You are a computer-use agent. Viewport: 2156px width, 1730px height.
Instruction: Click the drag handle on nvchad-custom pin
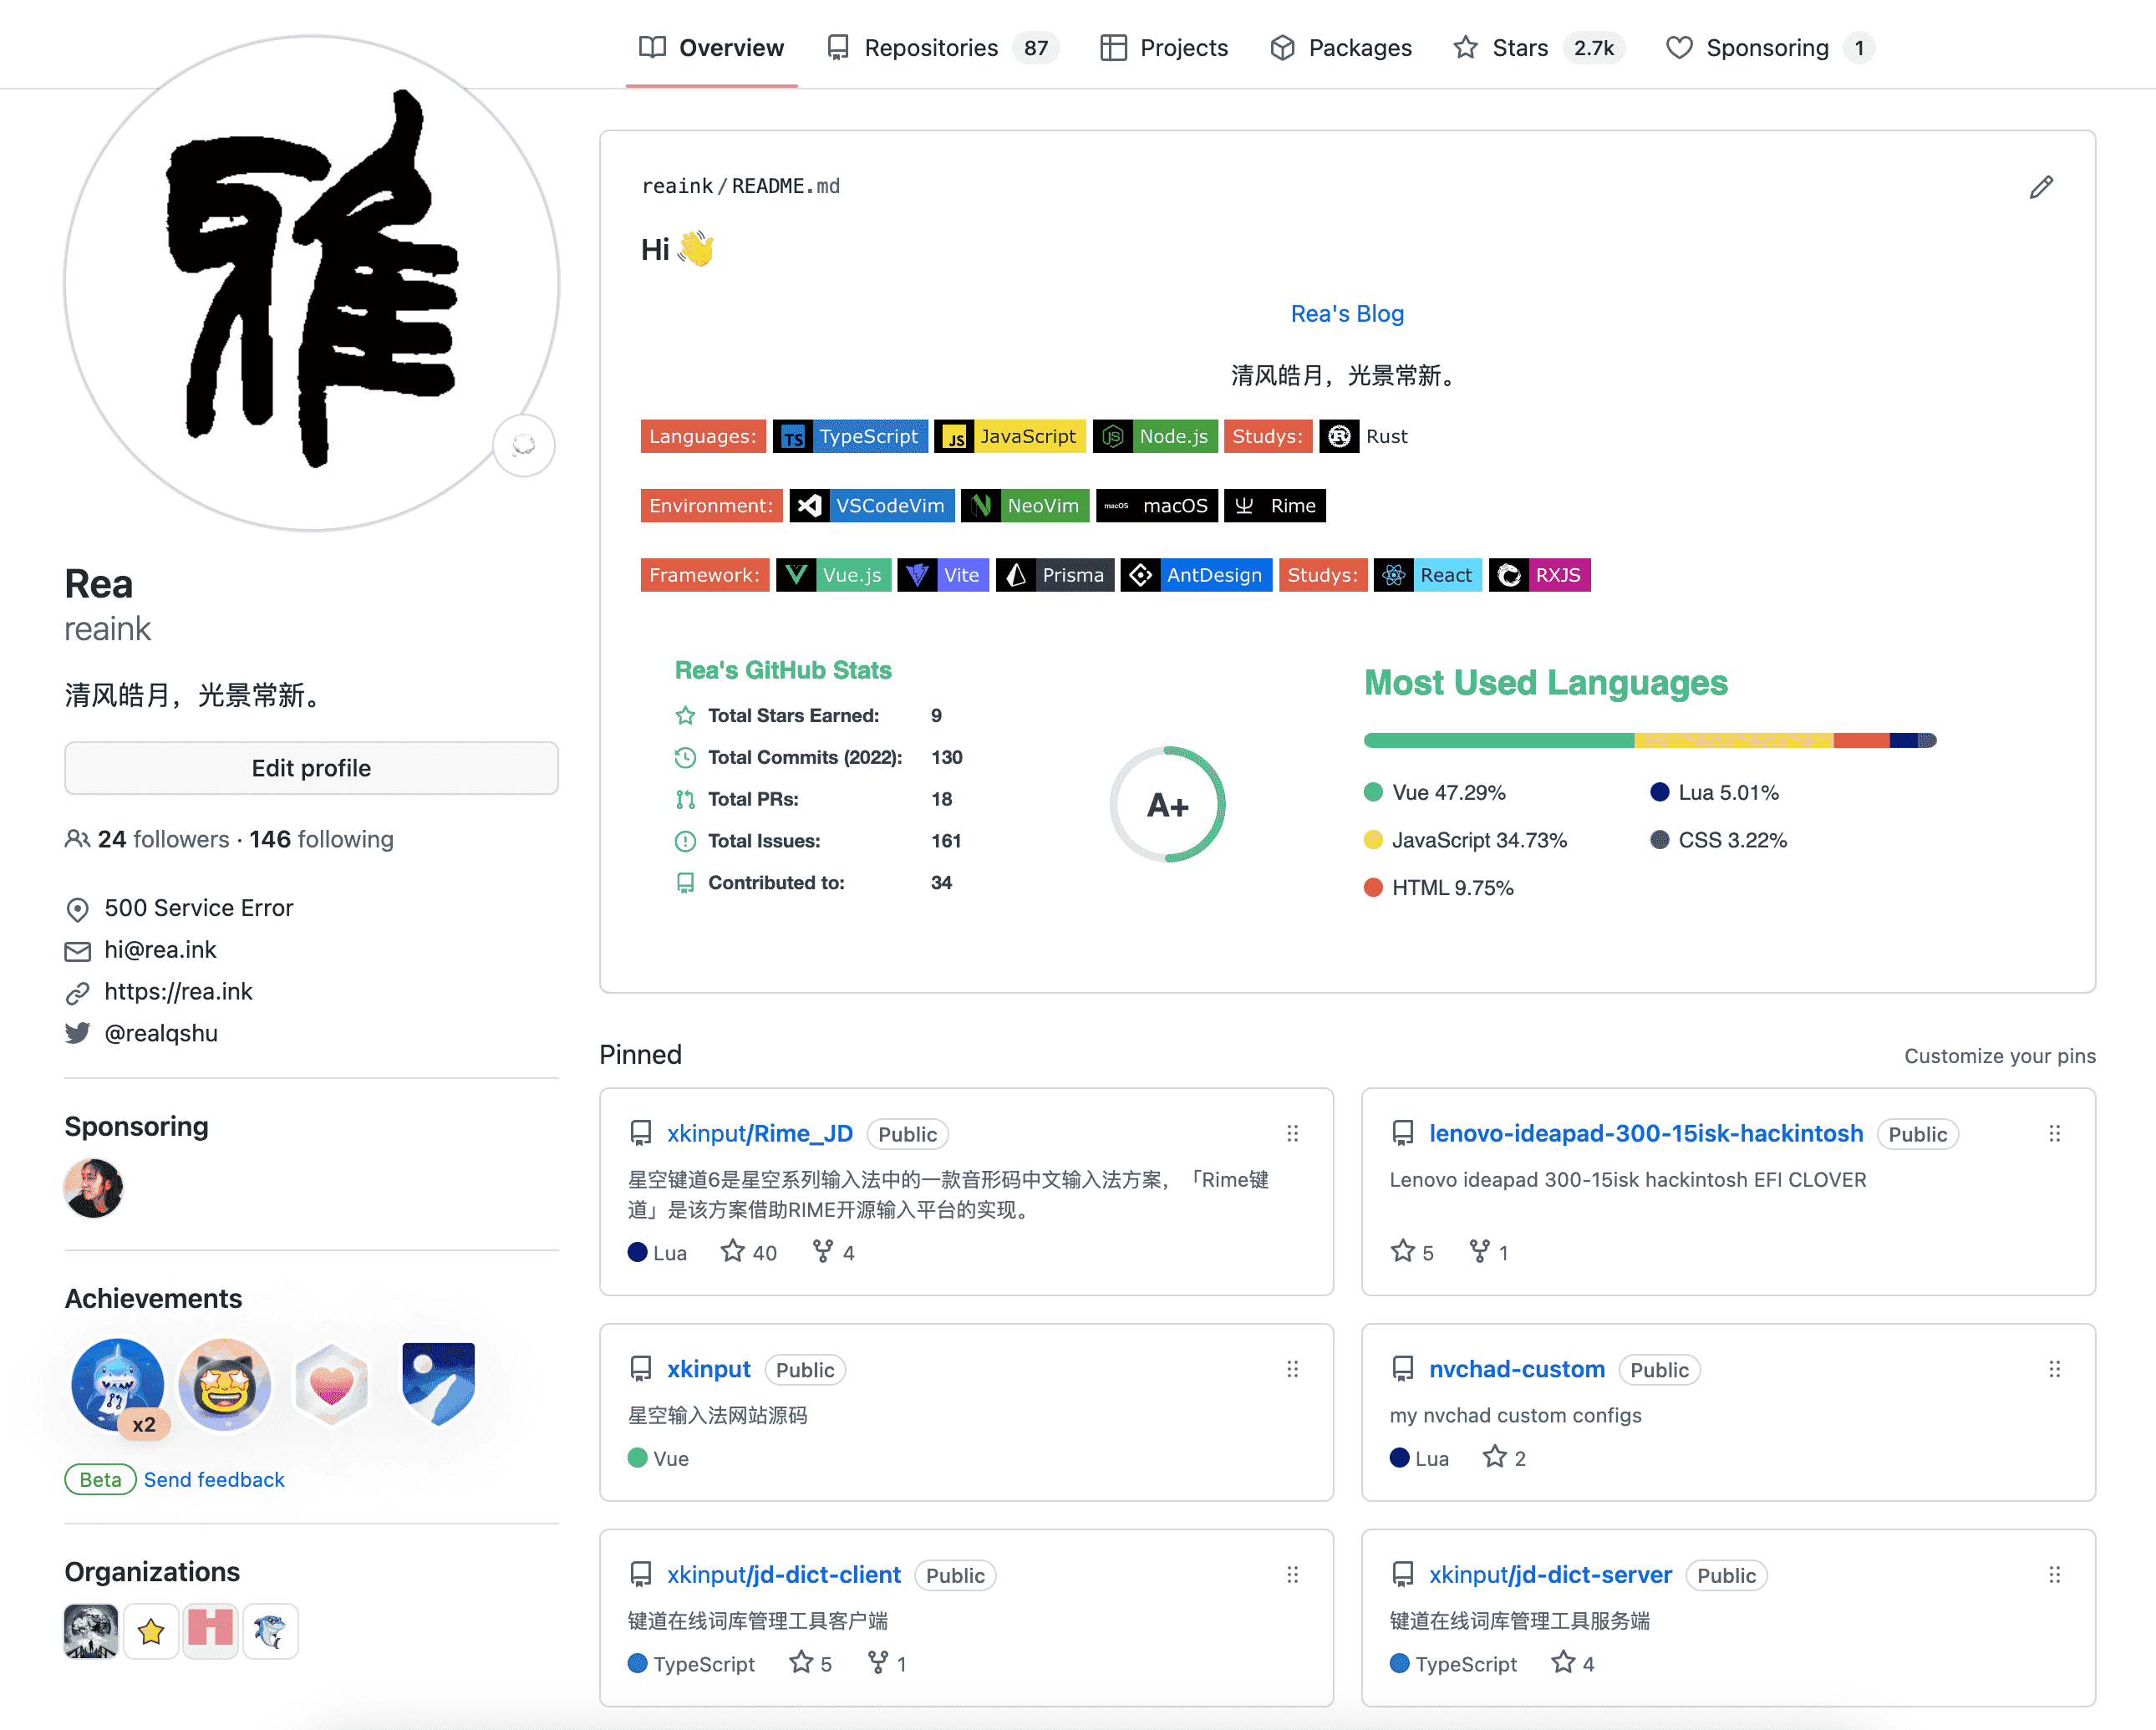(x=2054, y=1369)
